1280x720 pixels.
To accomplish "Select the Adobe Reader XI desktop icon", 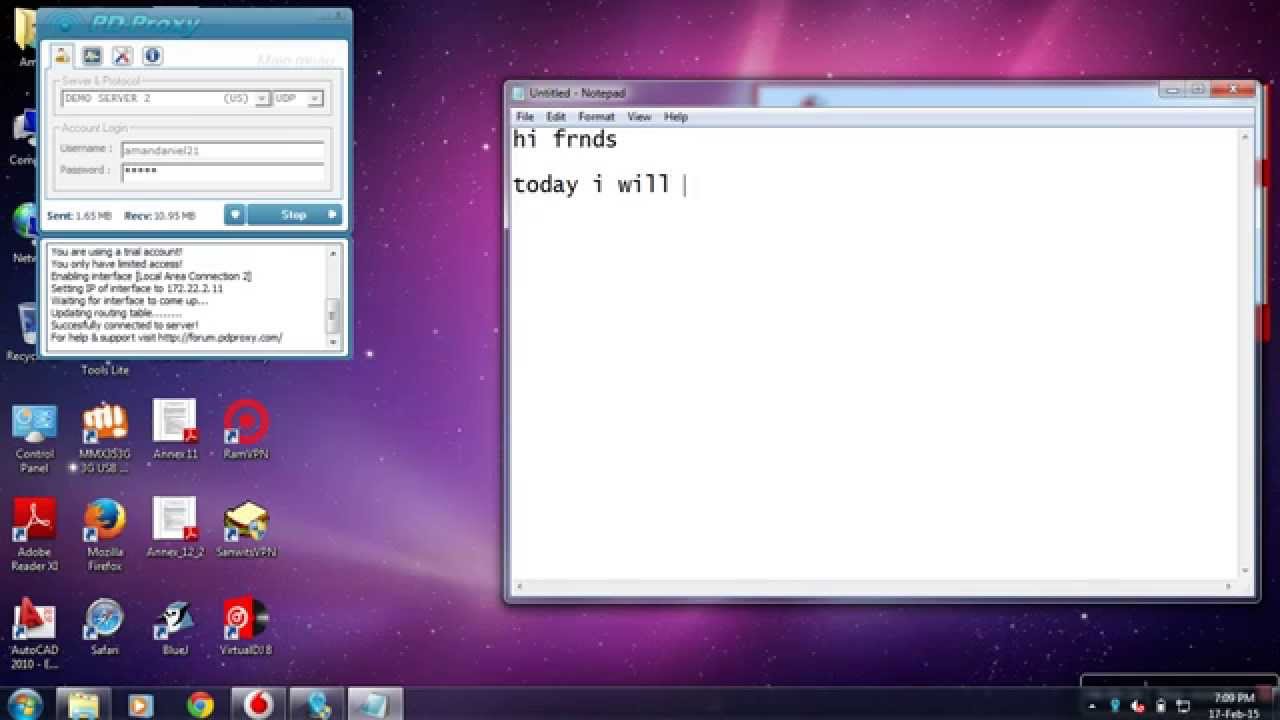I will point(34,535).
